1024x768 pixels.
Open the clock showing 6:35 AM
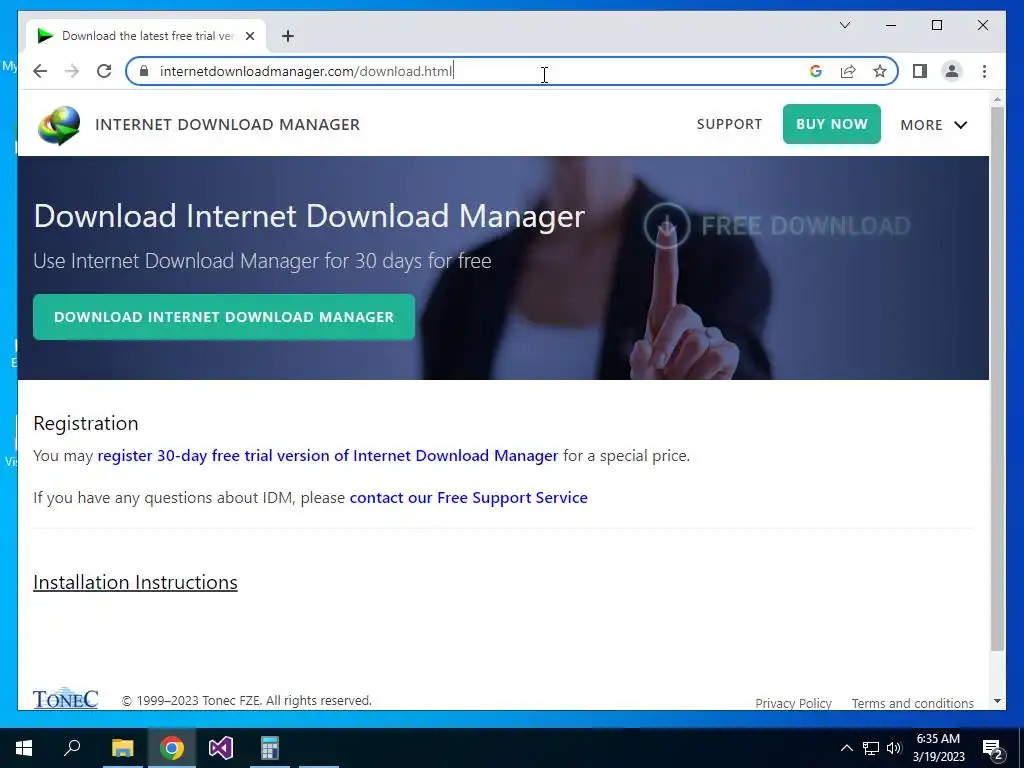[938, 748]
